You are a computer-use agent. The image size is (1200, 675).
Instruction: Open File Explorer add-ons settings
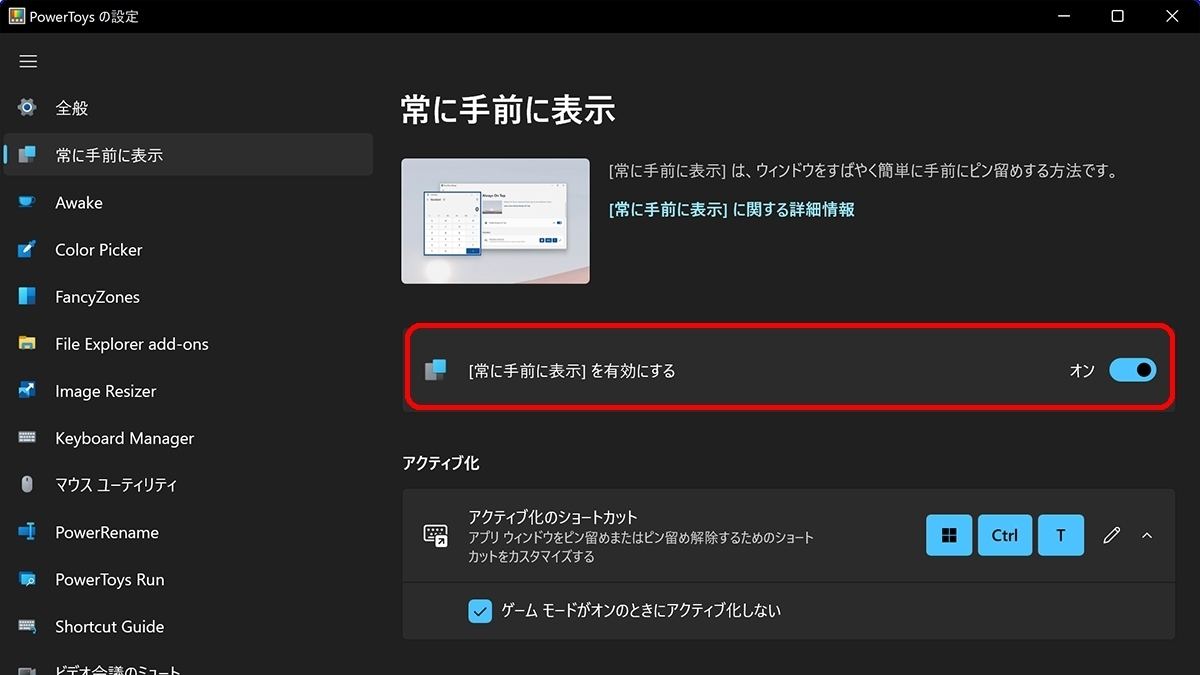(188, 344)
